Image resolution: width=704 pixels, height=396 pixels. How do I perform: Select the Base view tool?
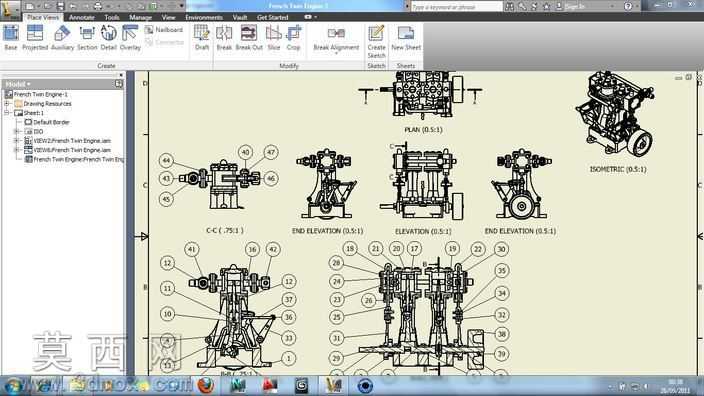[11, 37]
